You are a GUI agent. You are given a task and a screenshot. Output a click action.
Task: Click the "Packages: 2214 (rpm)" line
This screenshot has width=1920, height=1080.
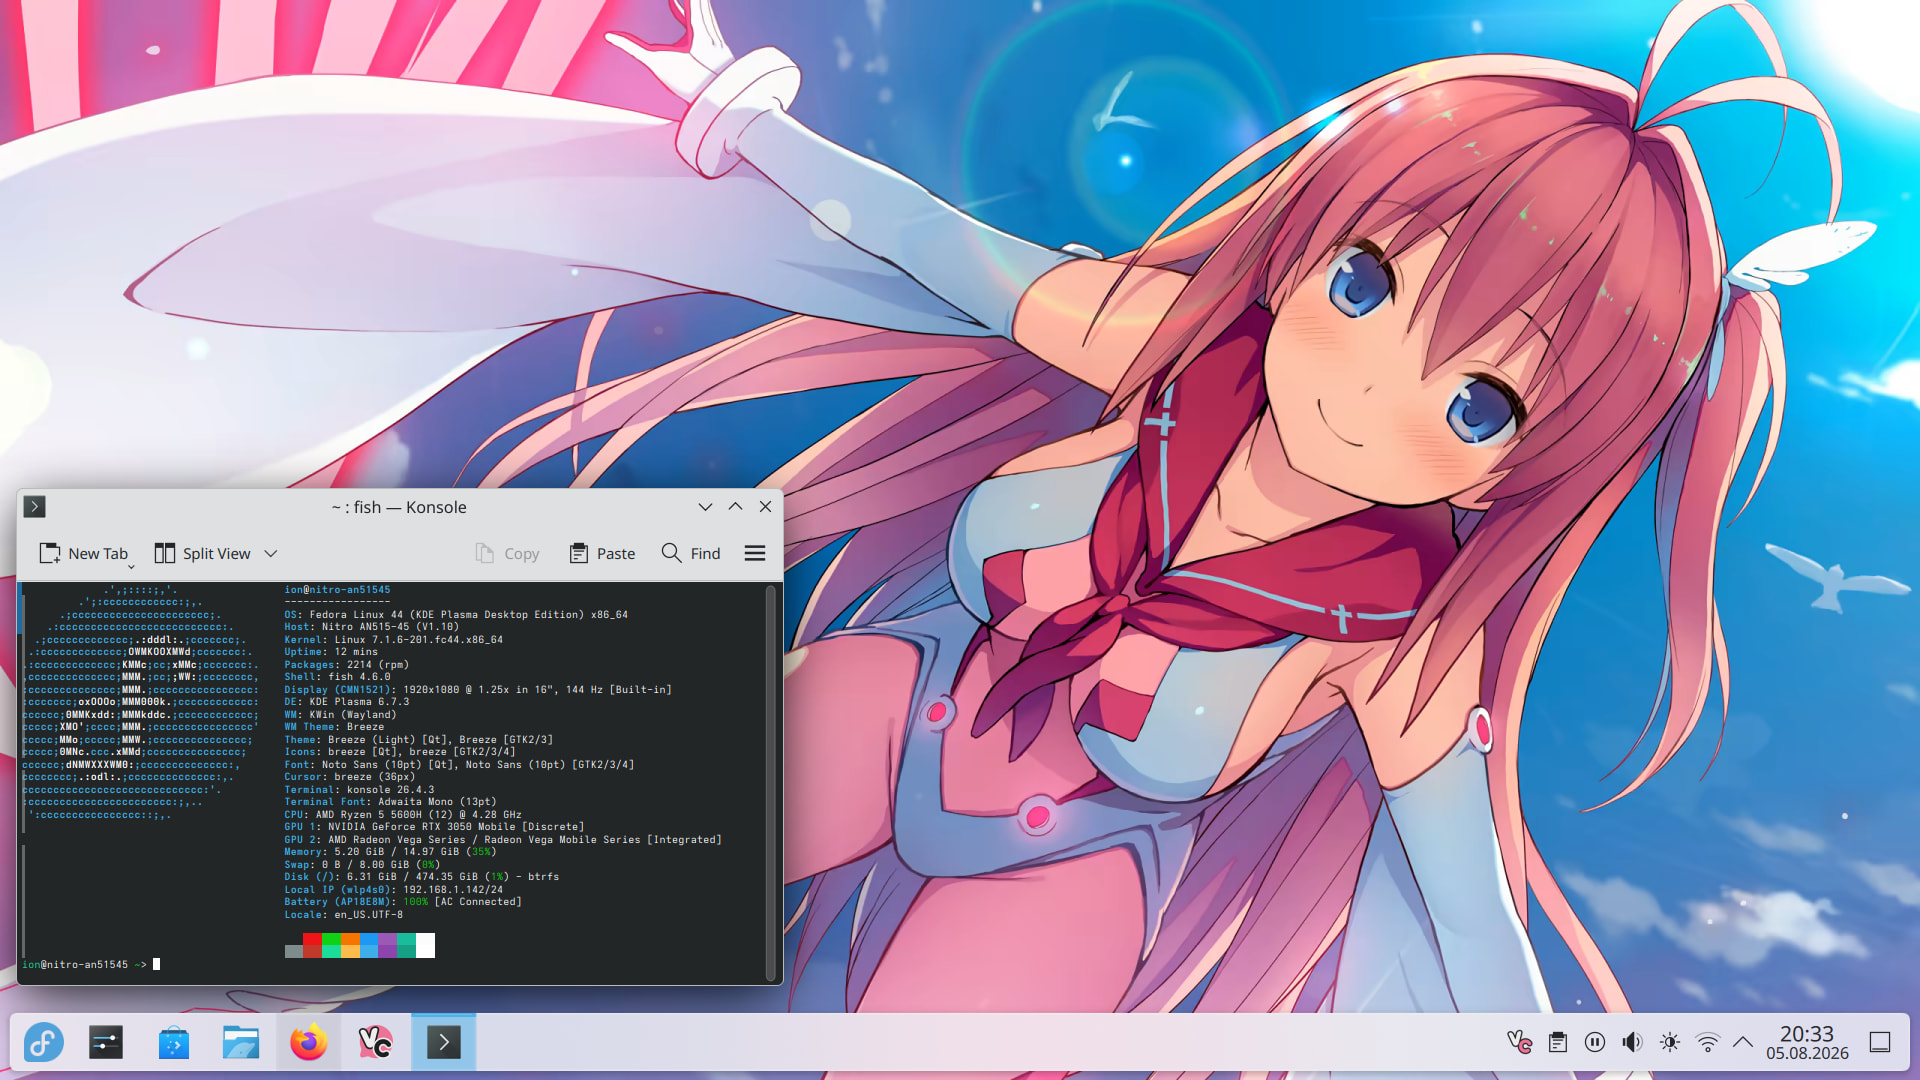tap(346, 665)
